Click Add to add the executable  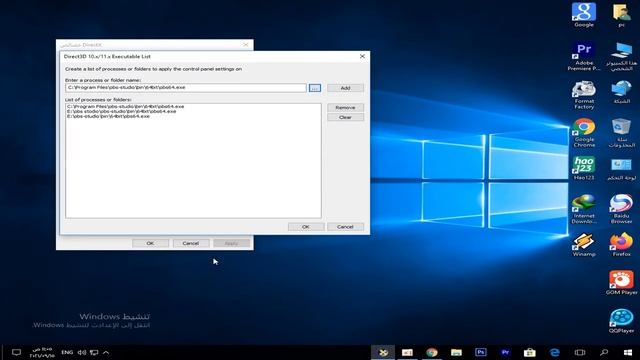click(345, 88)
